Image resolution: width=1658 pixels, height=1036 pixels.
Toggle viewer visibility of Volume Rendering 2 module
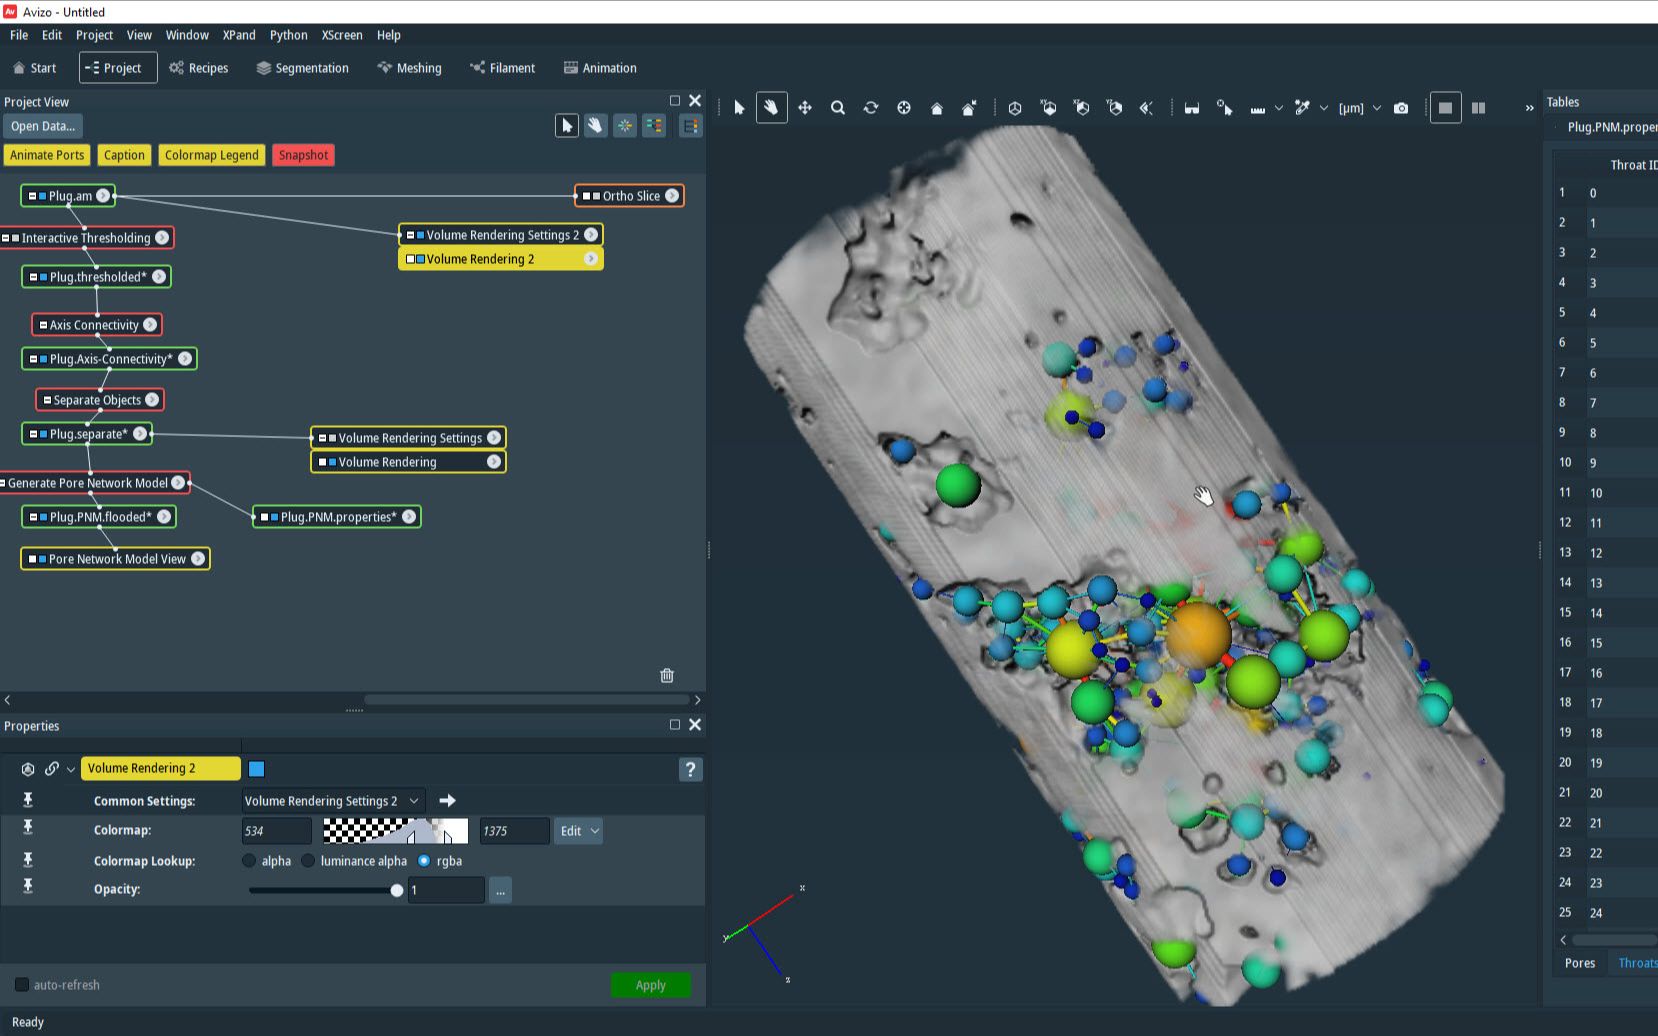[x=420, y=259]
